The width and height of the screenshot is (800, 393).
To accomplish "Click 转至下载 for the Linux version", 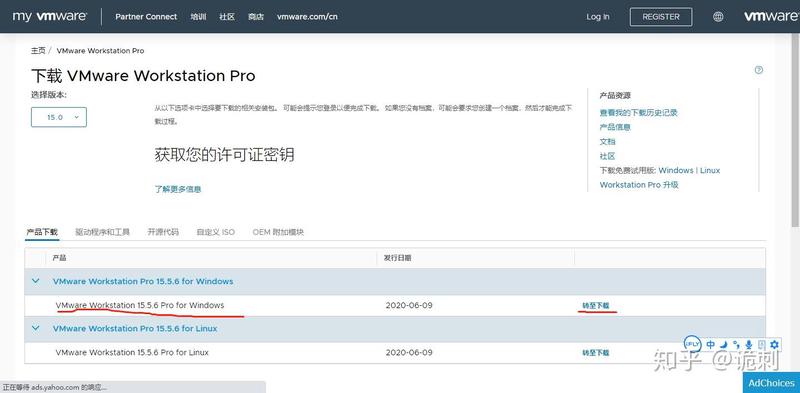I will (596, 353).
